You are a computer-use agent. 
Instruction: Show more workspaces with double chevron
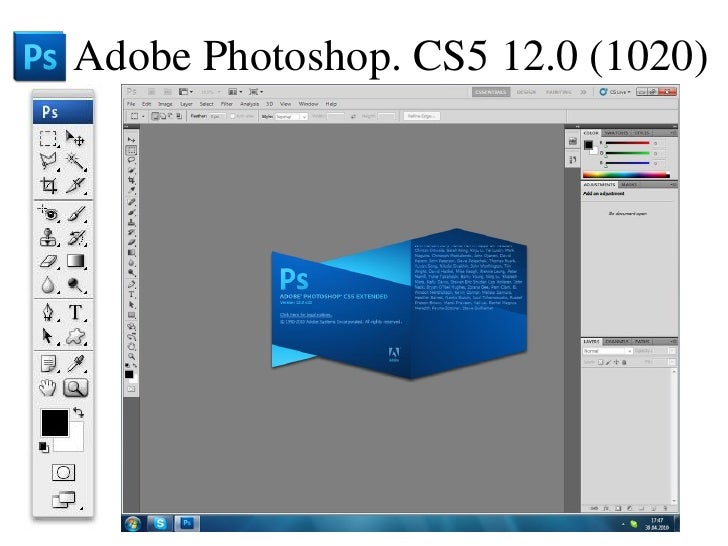pos(583,92)
